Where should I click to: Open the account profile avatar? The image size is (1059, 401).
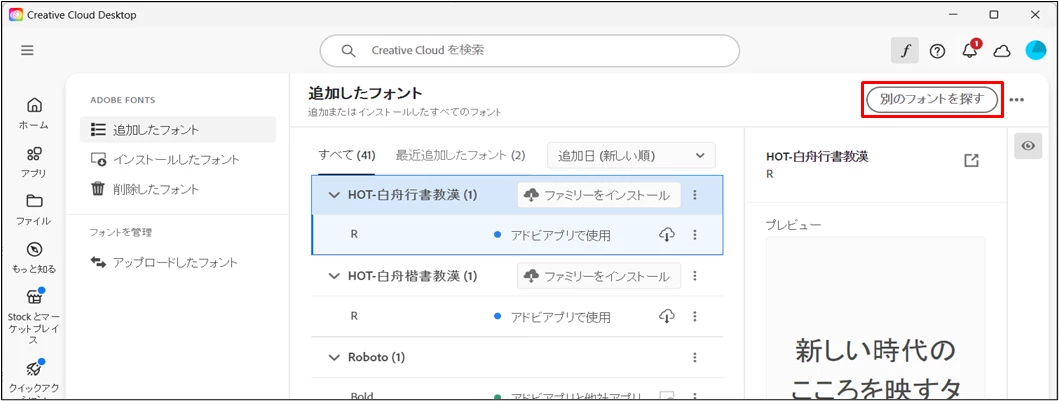coord(1035,51)
